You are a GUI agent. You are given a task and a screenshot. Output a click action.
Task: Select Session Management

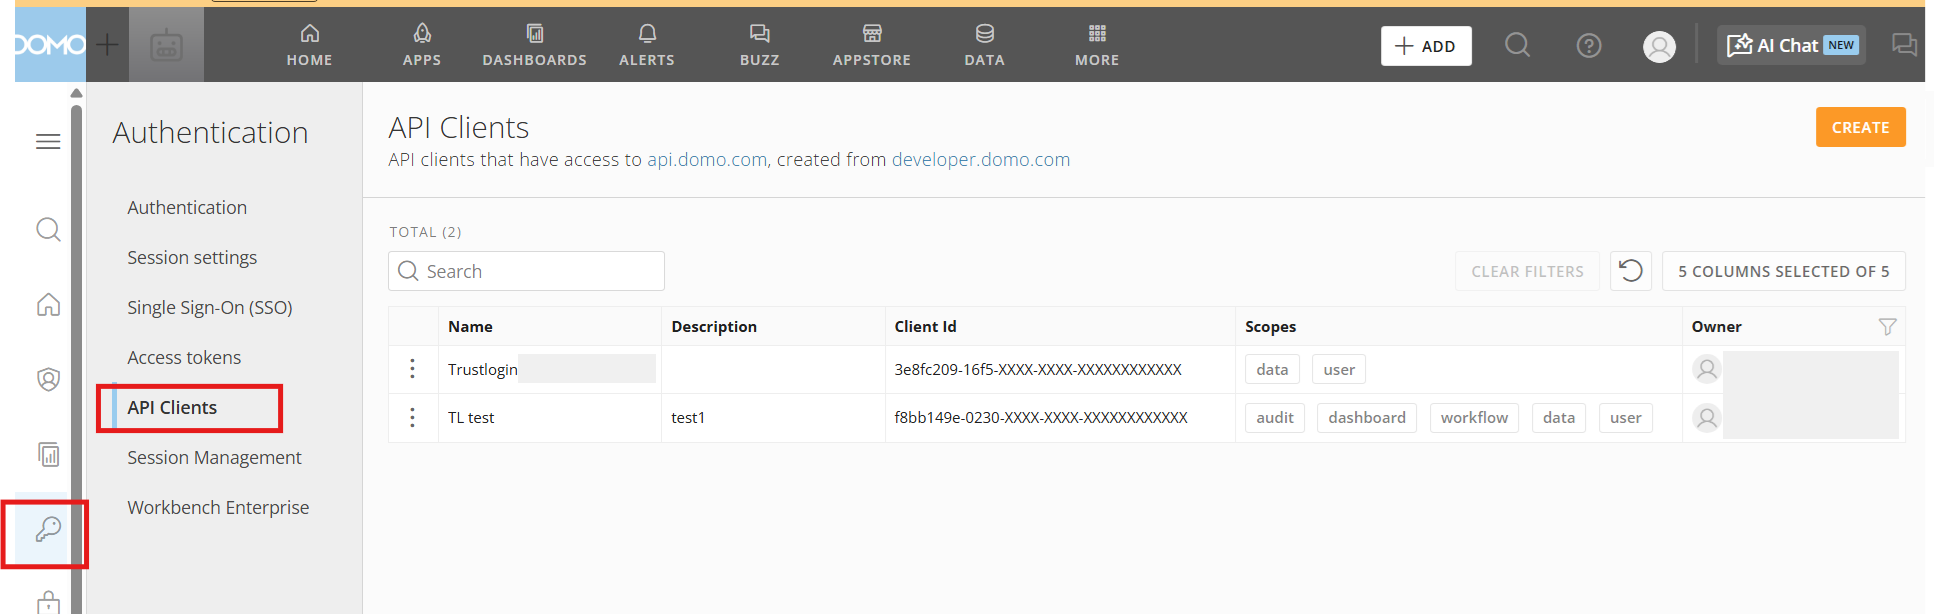(x=214, y=457)
